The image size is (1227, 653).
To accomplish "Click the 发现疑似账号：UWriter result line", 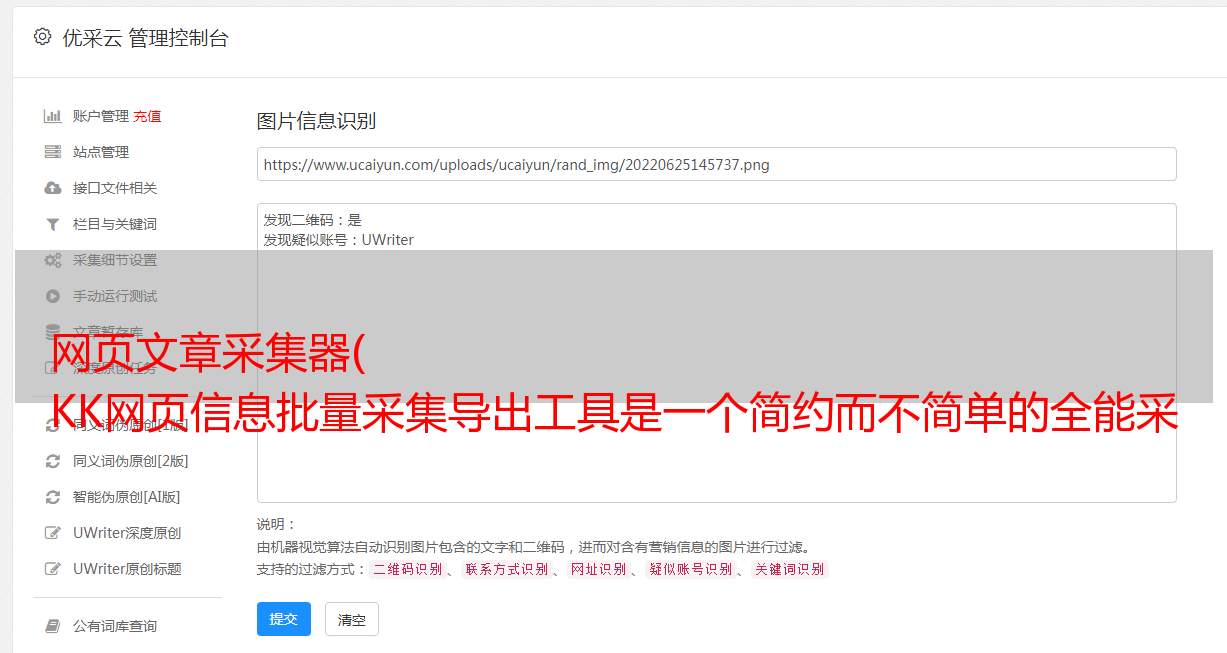I will click(x=338, y=240).
